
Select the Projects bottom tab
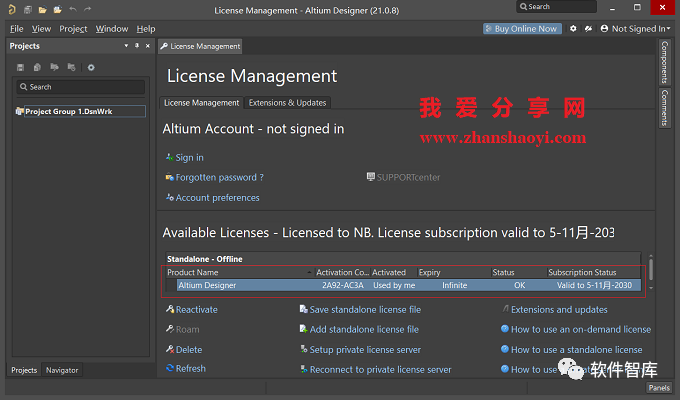coord(24,370)
